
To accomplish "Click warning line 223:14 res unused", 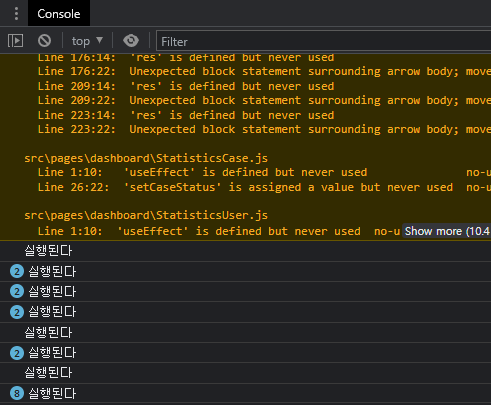I will click(x=186, y=115).
